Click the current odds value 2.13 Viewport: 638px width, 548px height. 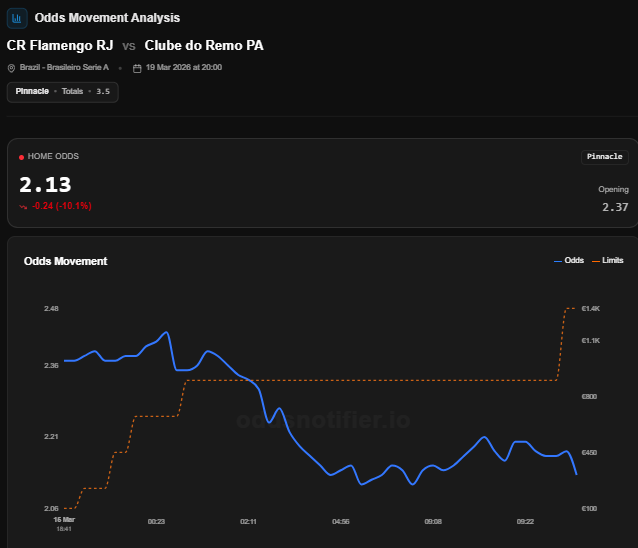45,185
